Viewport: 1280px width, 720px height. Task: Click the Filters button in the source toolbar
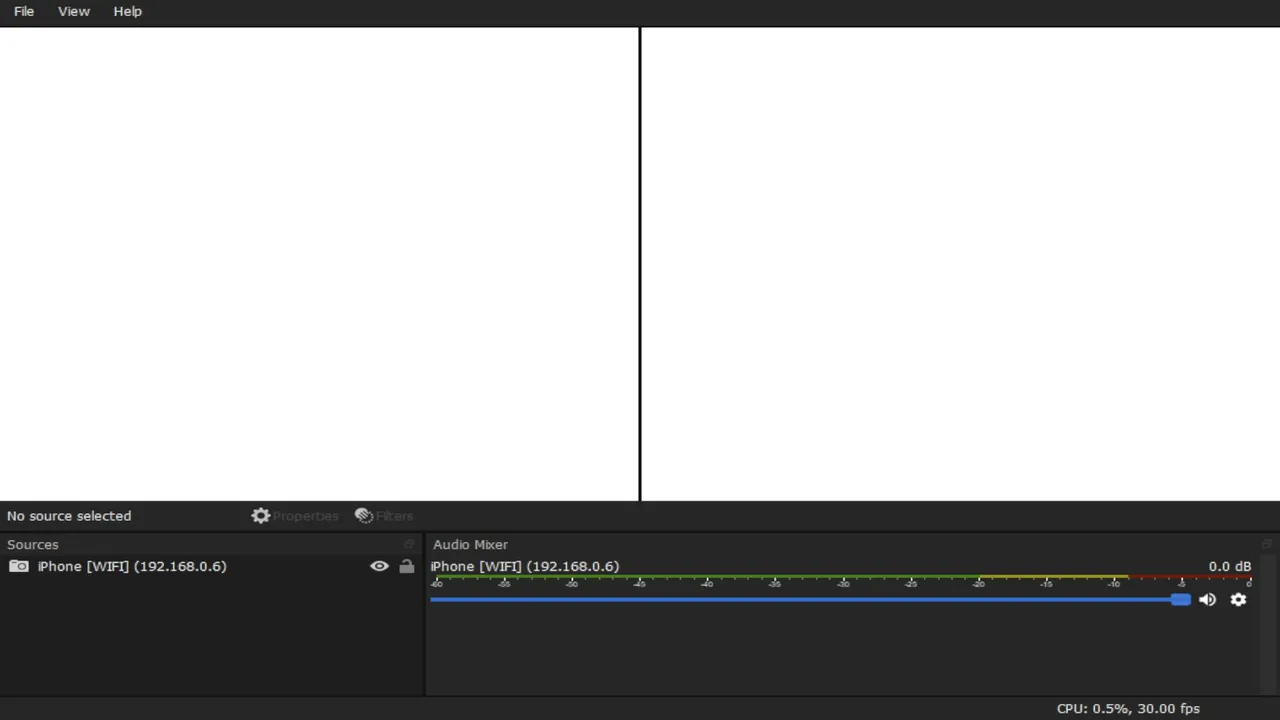pos(384,516)
